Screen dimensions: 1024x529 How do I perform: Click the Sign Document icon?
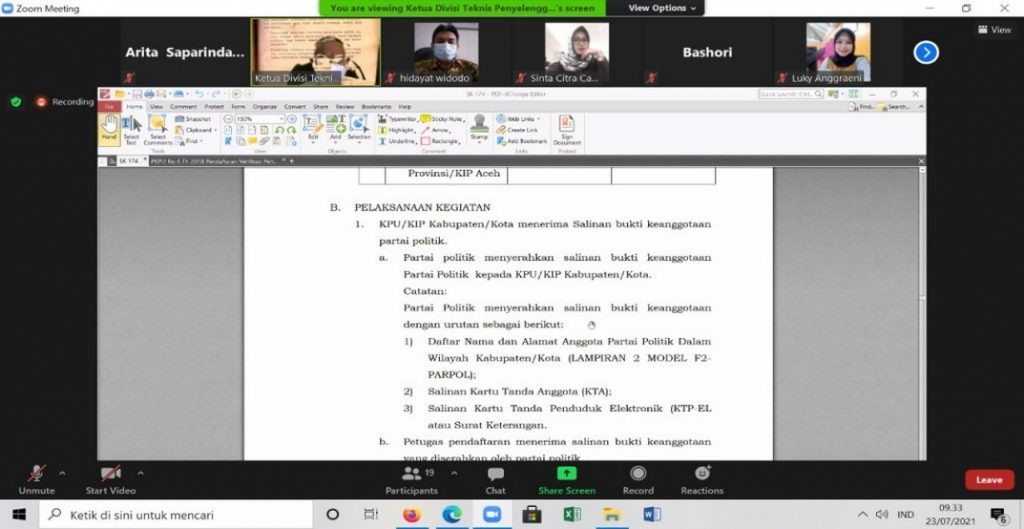(x=567, y=131)
